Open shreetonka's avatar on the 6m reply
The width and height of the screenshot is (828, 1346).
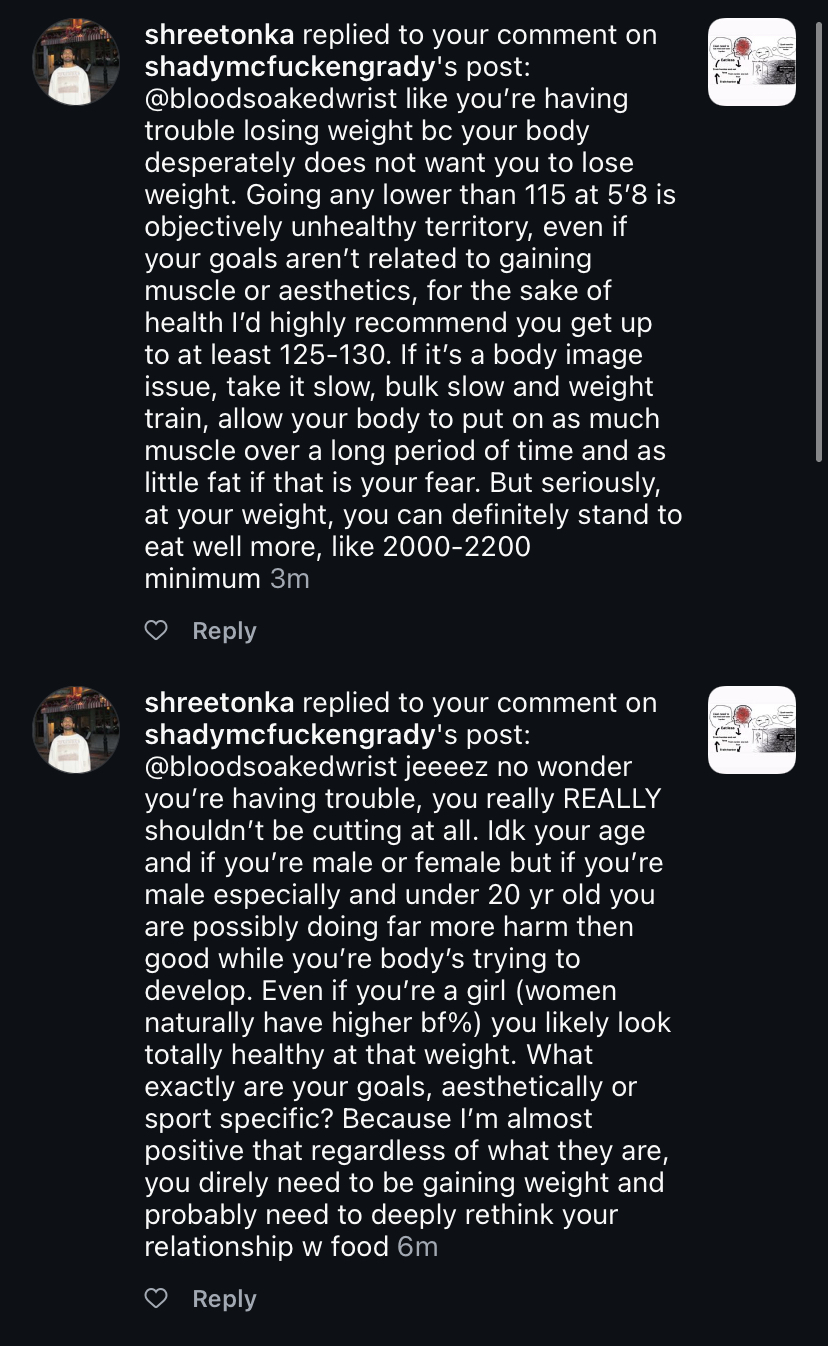pos(76,730)
